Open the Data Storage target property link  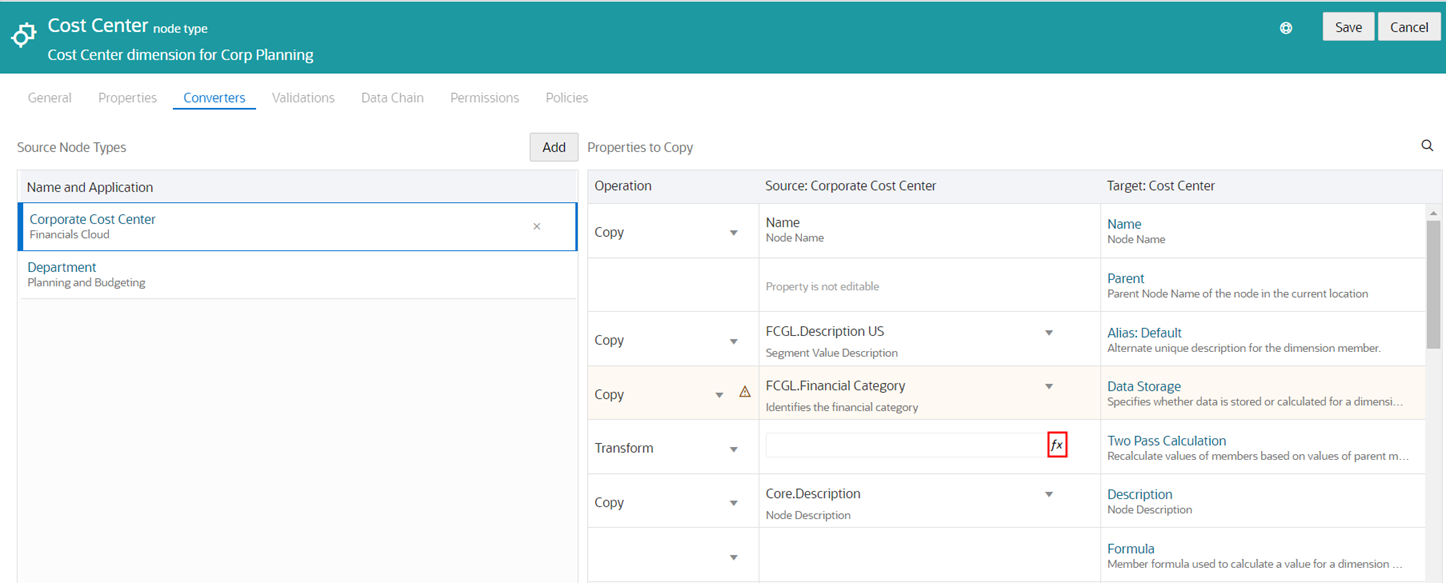click(x=1144, y=386)
